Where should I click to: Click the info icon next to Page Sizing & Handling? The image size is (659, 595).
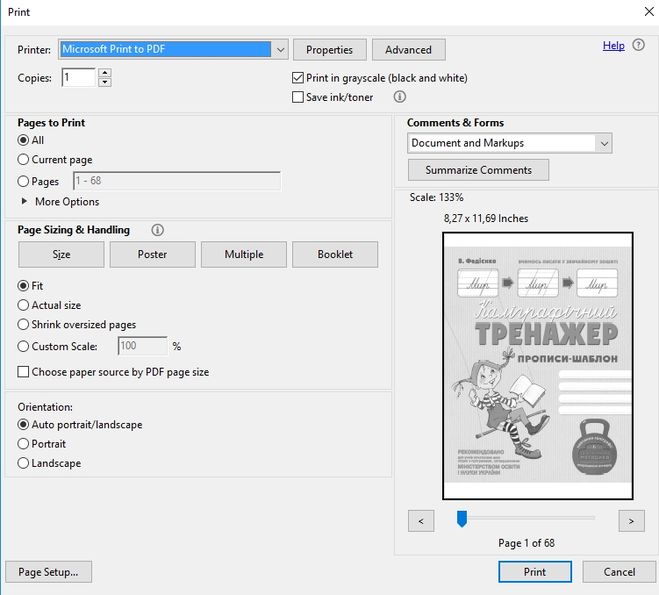(x=157, y=230)
